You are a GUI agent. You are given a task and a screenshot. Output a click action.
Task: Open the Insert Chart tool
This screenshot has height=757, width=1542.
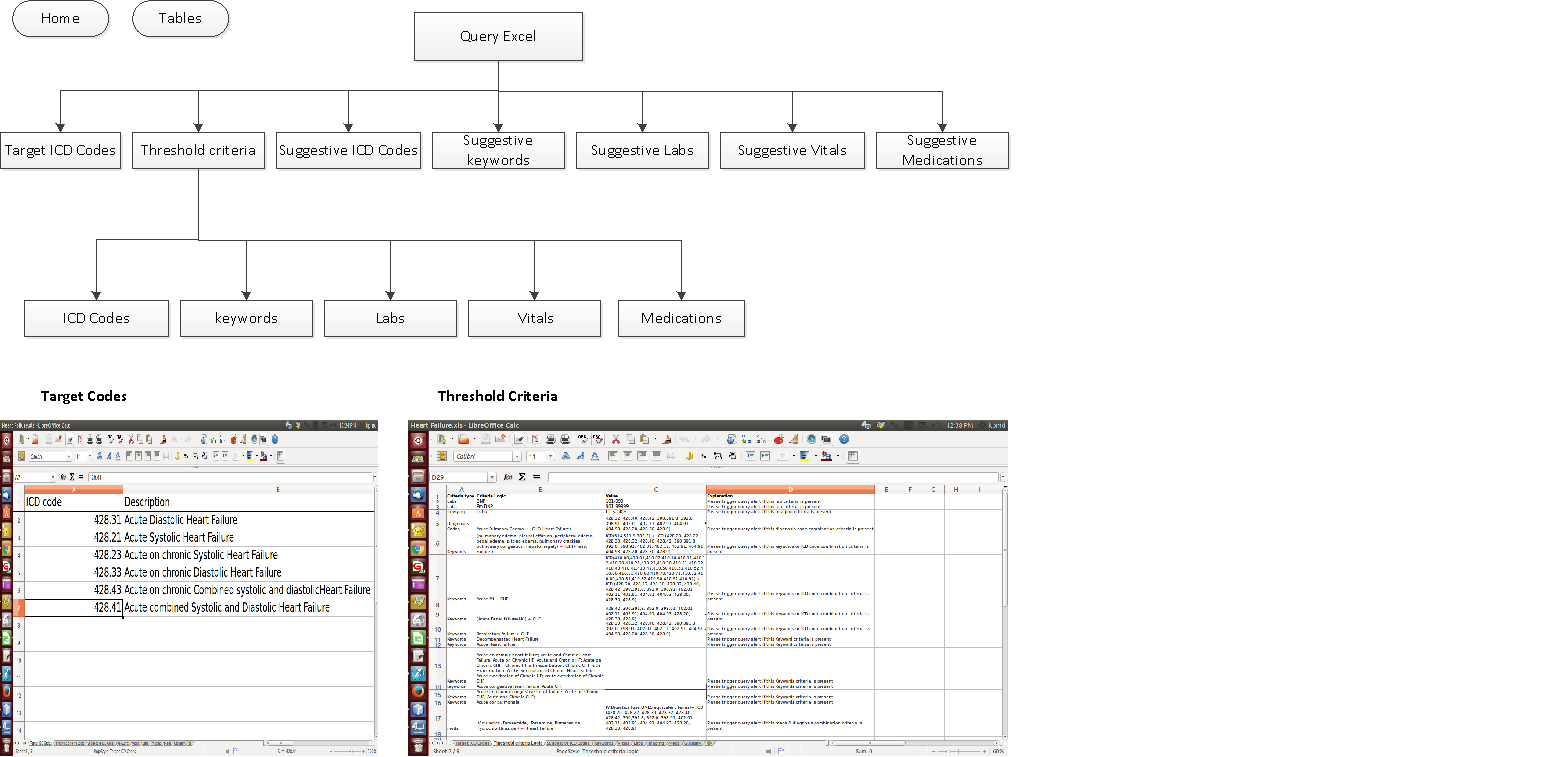pos(778,438)
